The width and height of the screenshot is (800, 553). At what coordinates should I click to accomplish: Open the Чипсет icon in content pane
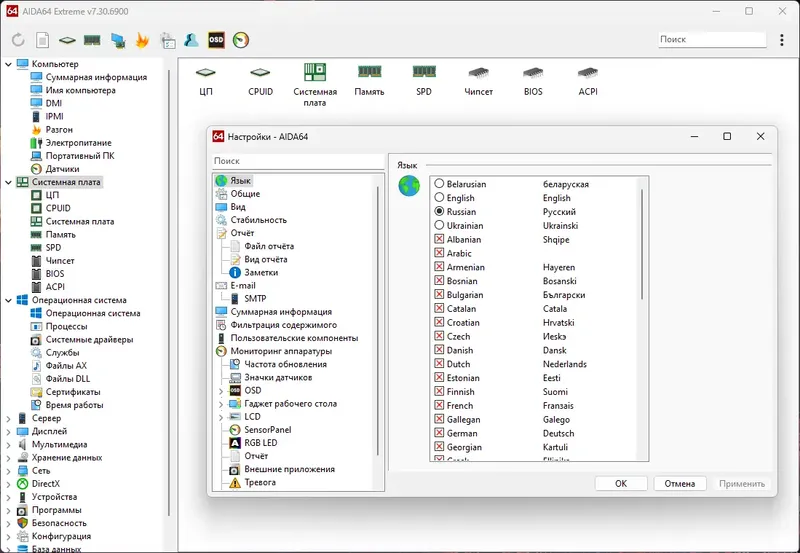(x=479, y=81)
